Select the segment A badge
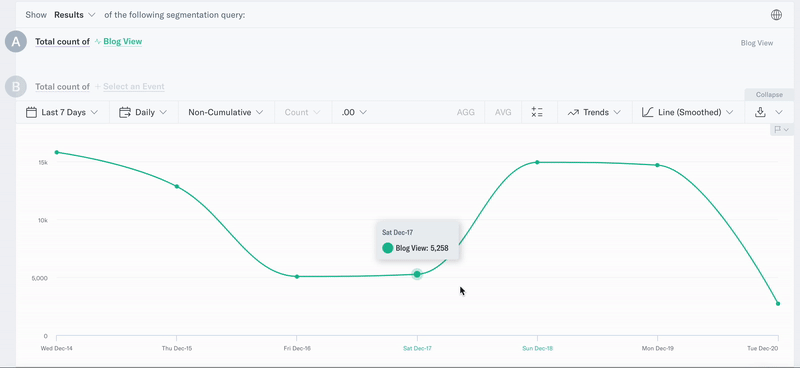Image resolution: width=800 pixels, height=368 pixels. (x=16, y=42)
